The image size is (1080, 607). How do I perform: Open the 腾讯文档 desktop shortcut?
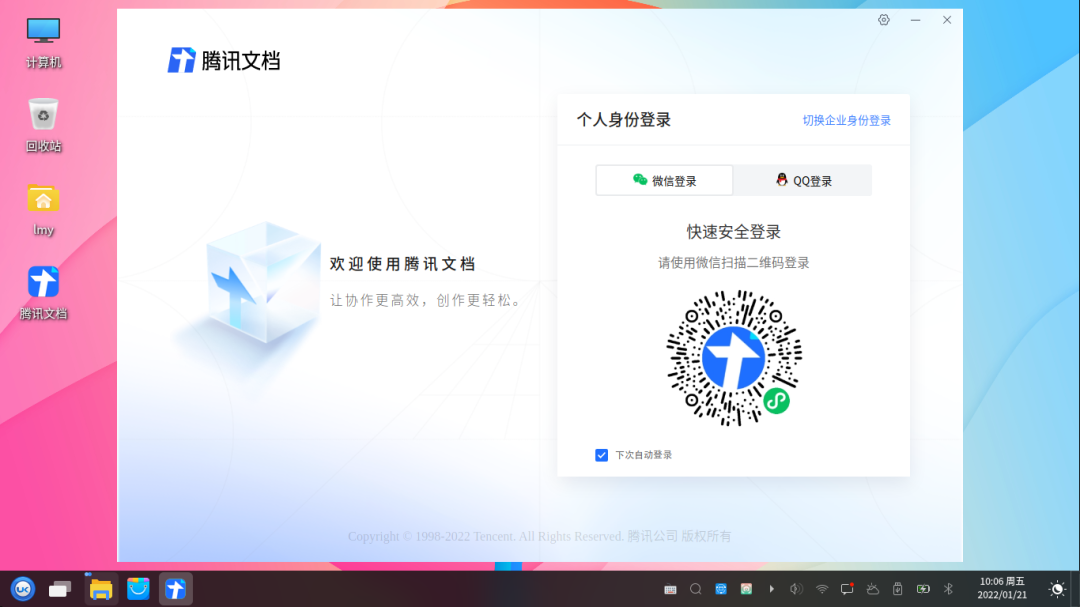43,293
